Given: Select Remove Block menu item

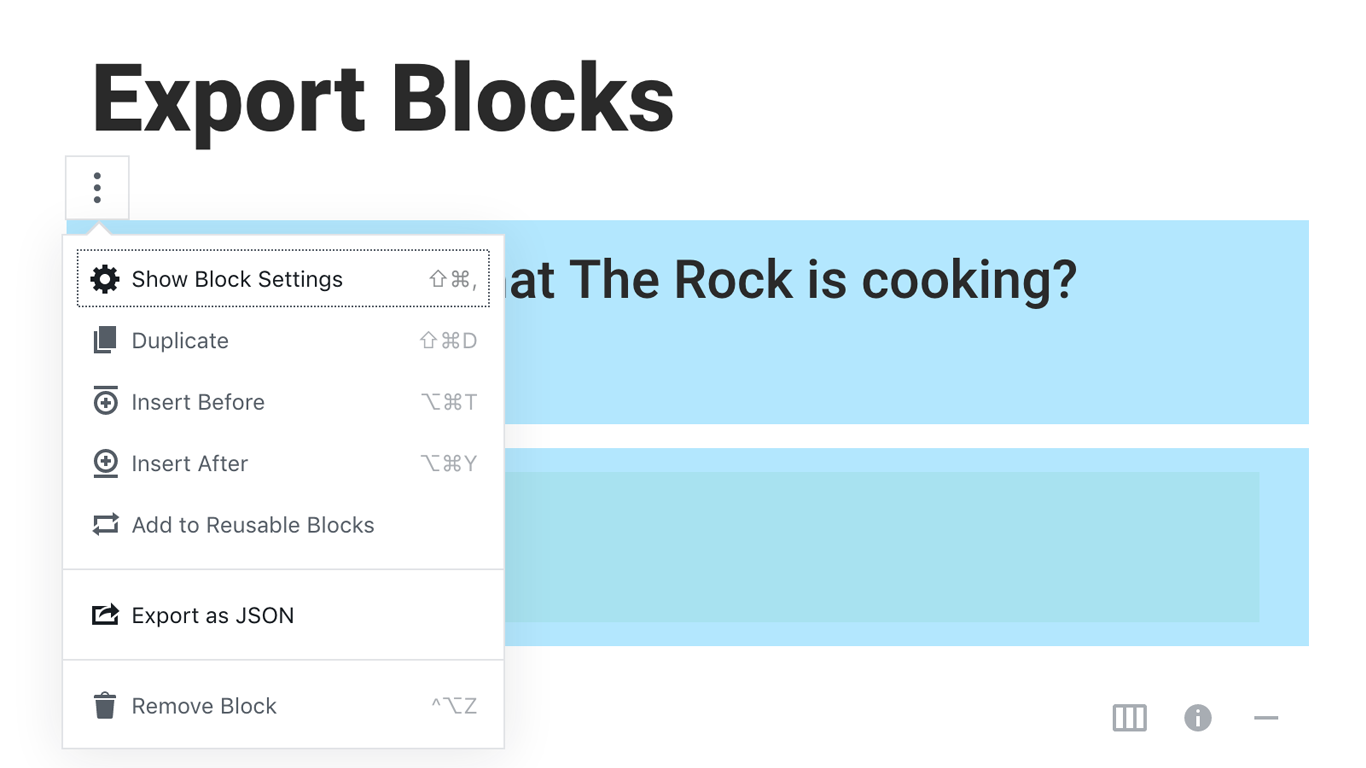Looking at the screenshot, I should 283,706.
